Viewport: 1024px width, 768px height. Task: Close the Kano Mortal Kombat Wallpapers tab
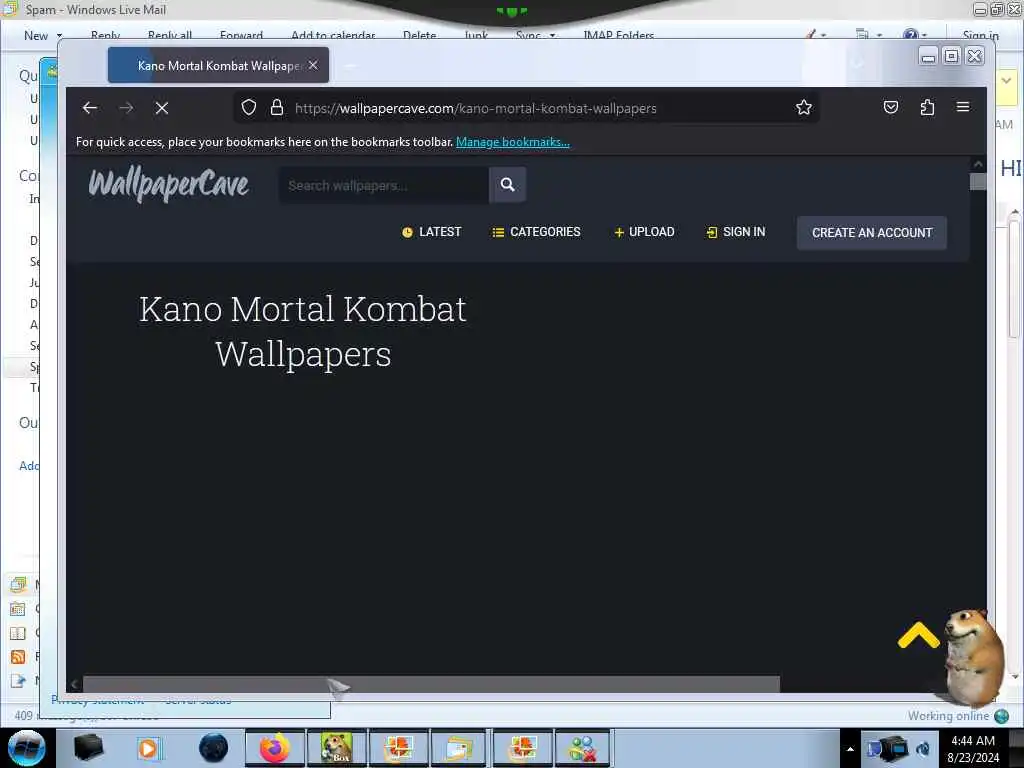pos(313,65)
